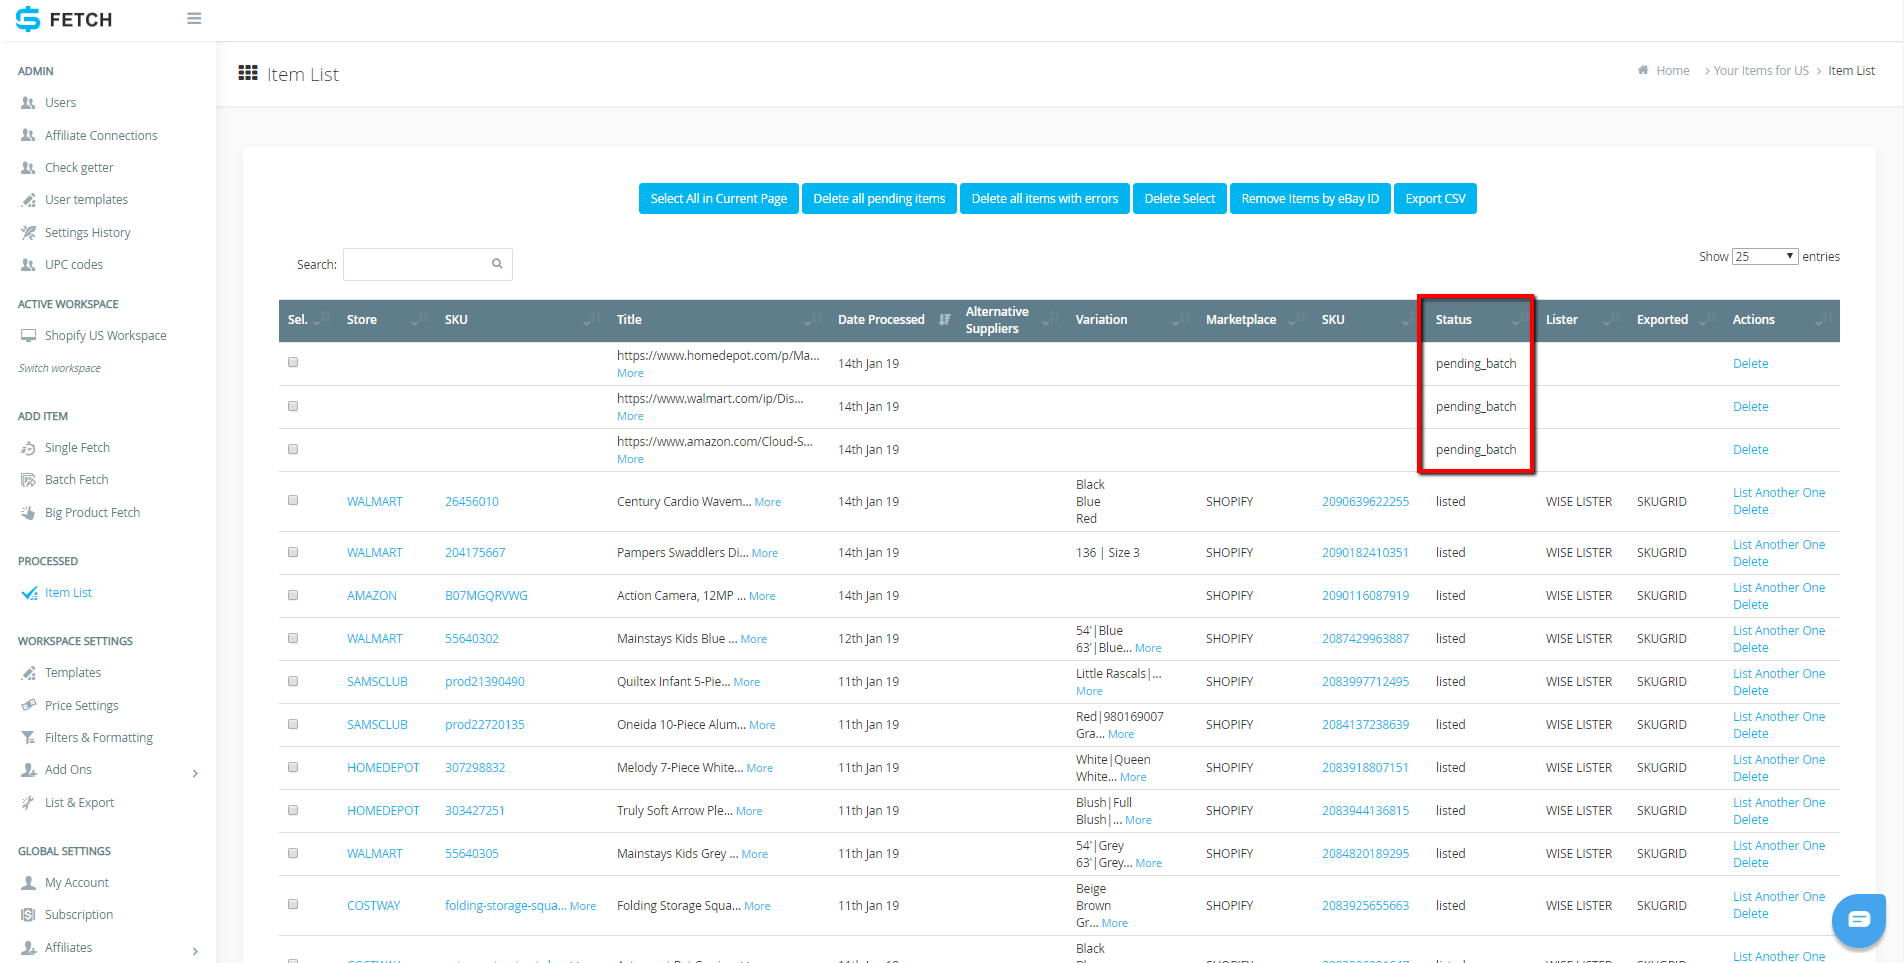This screenshot has height=963, width=1904.
Task: Click the Filters & Formatting funnel icon
Action: (x=28, y=738)
